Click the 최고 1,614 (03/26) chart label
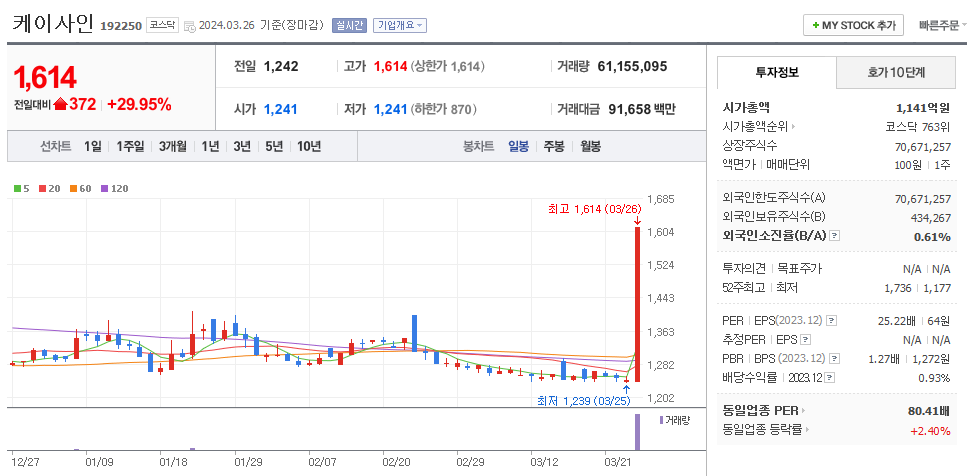 pos(594,209)
